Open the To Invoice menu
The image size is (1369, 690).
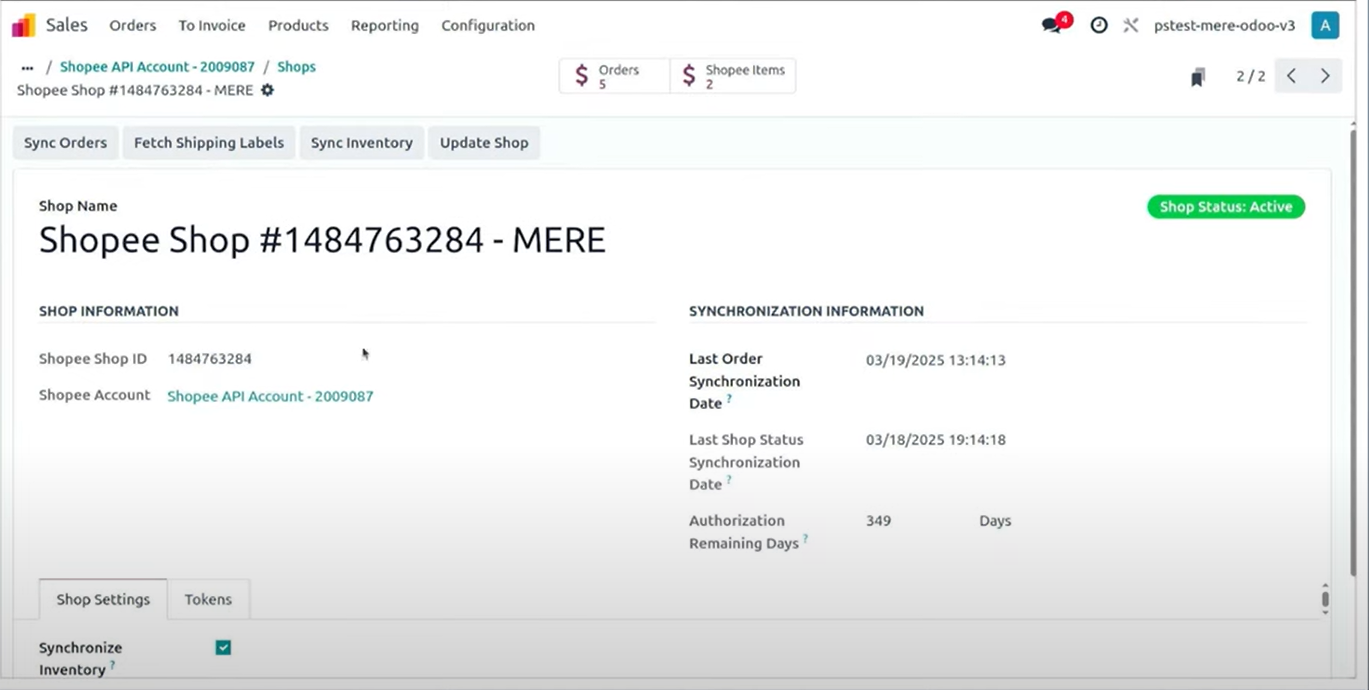(212, 25)
